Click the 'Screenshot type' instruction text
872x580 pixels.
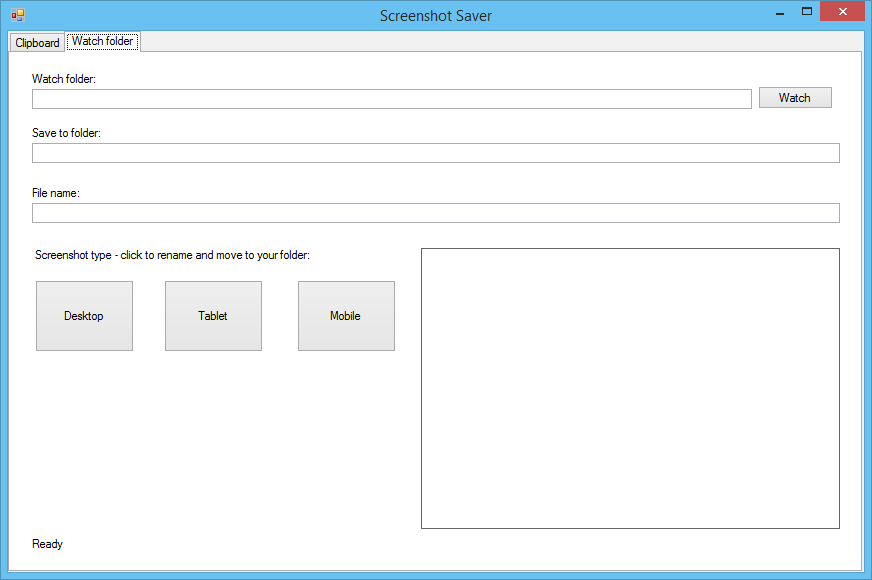(x=172, y=255)
